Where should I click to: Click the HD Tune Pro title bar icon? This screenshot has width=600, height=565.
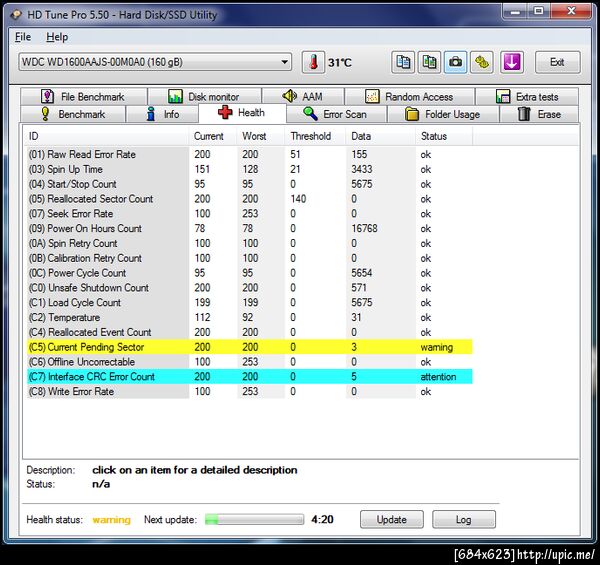tap(16, 15)
